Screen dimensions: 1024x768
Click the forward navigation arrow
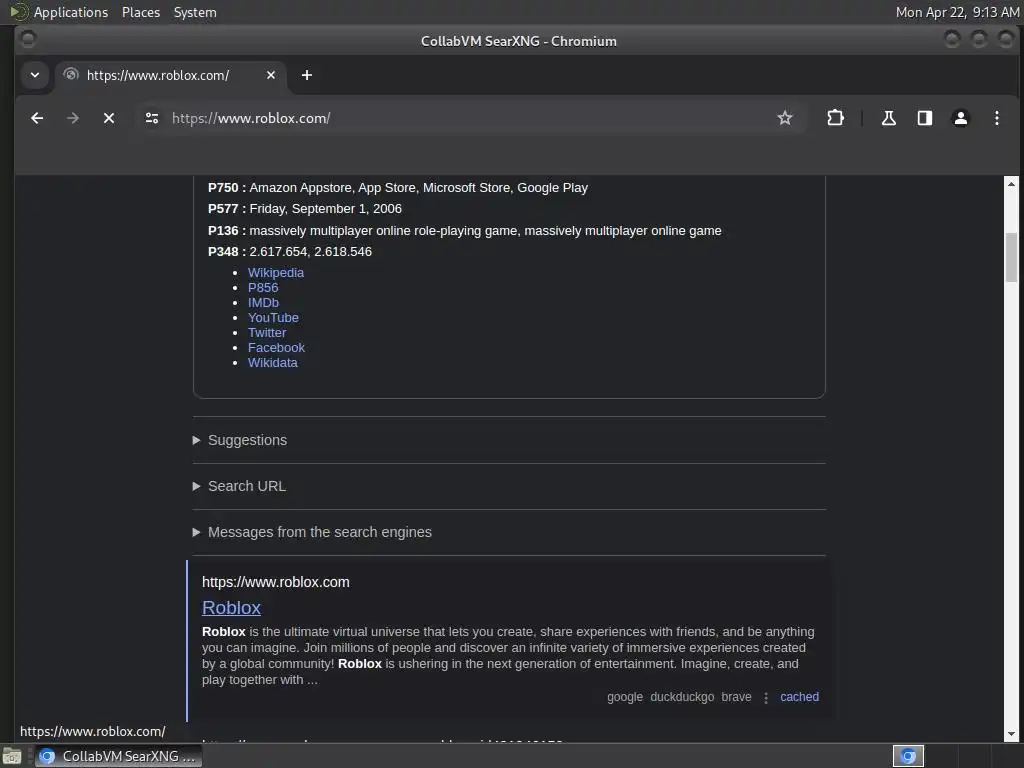pyautogui.click(x=73, y=118)
